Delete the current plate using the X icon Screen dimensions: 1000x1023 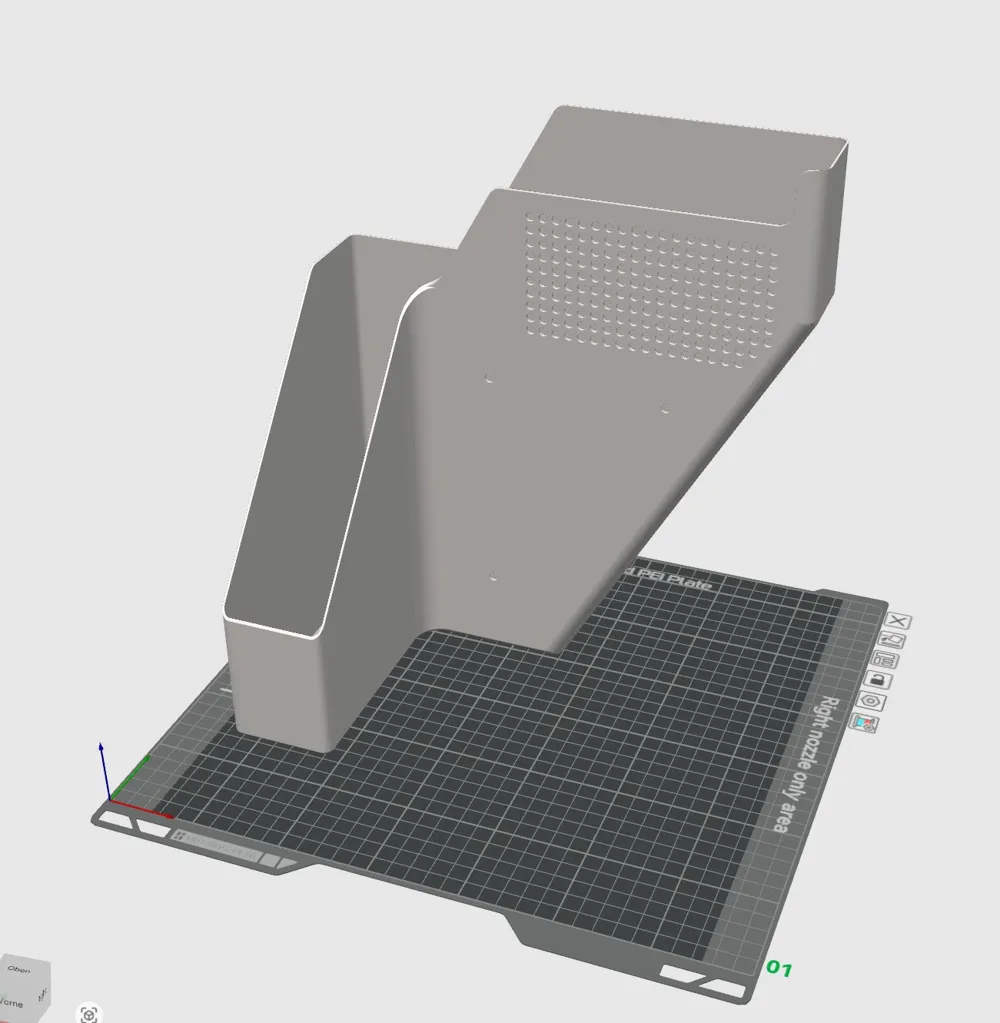(898, 621)
